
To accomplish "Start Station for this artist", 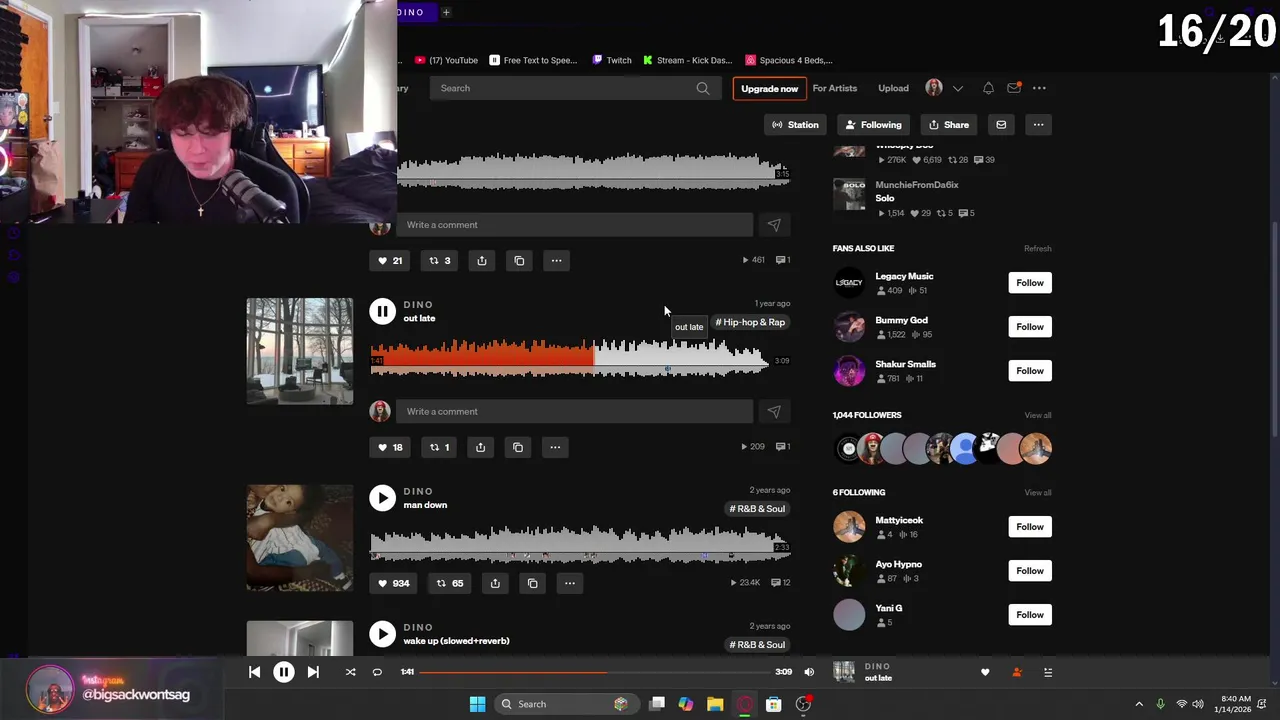I will [795, 125].
